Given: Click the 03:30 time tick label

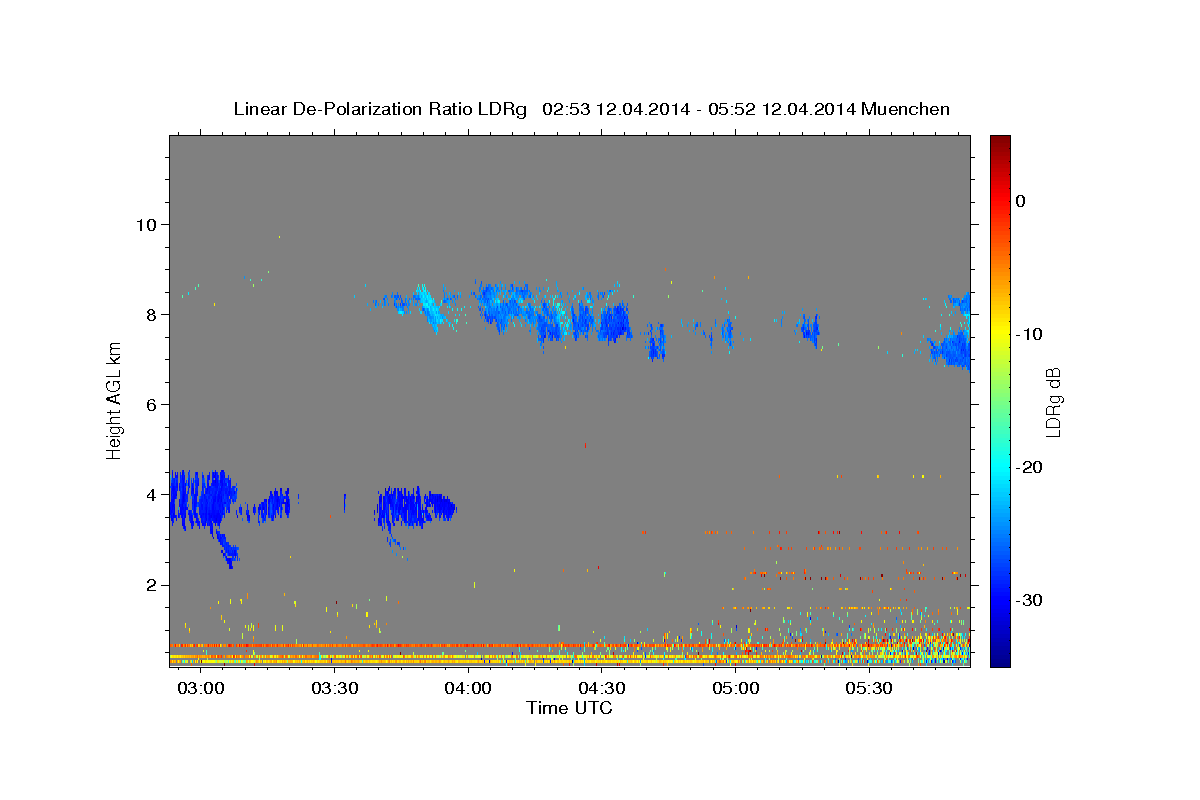Looking at the screenshot, I should click(335, 689).
